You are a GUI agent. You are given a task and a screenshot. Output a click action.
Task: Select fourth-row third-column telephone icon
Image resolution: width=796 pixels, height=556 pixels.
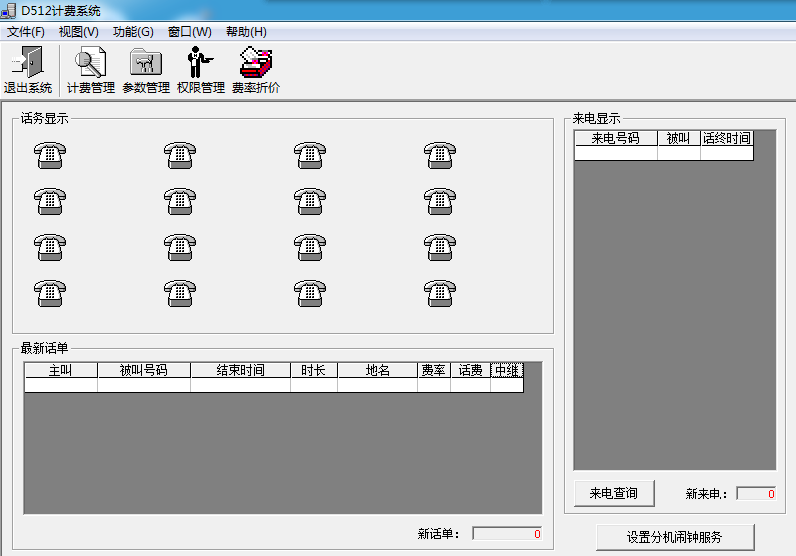click(310, 293)
